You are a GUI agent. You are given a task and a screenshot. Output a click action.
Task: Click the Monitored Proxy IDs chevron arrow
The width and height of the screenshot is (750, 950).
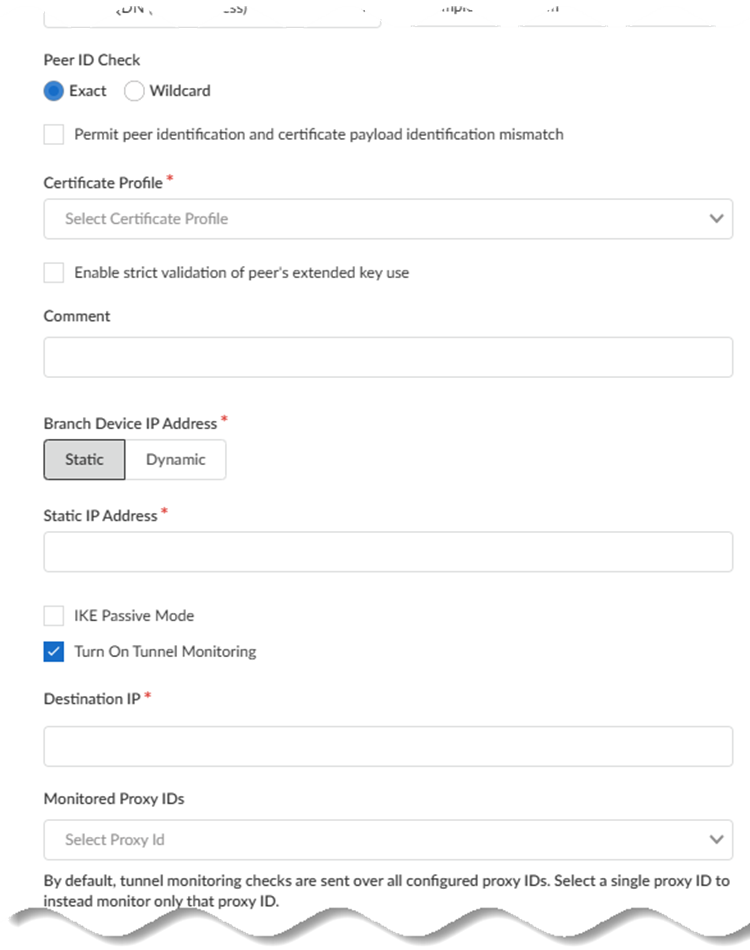pos(715,840)
